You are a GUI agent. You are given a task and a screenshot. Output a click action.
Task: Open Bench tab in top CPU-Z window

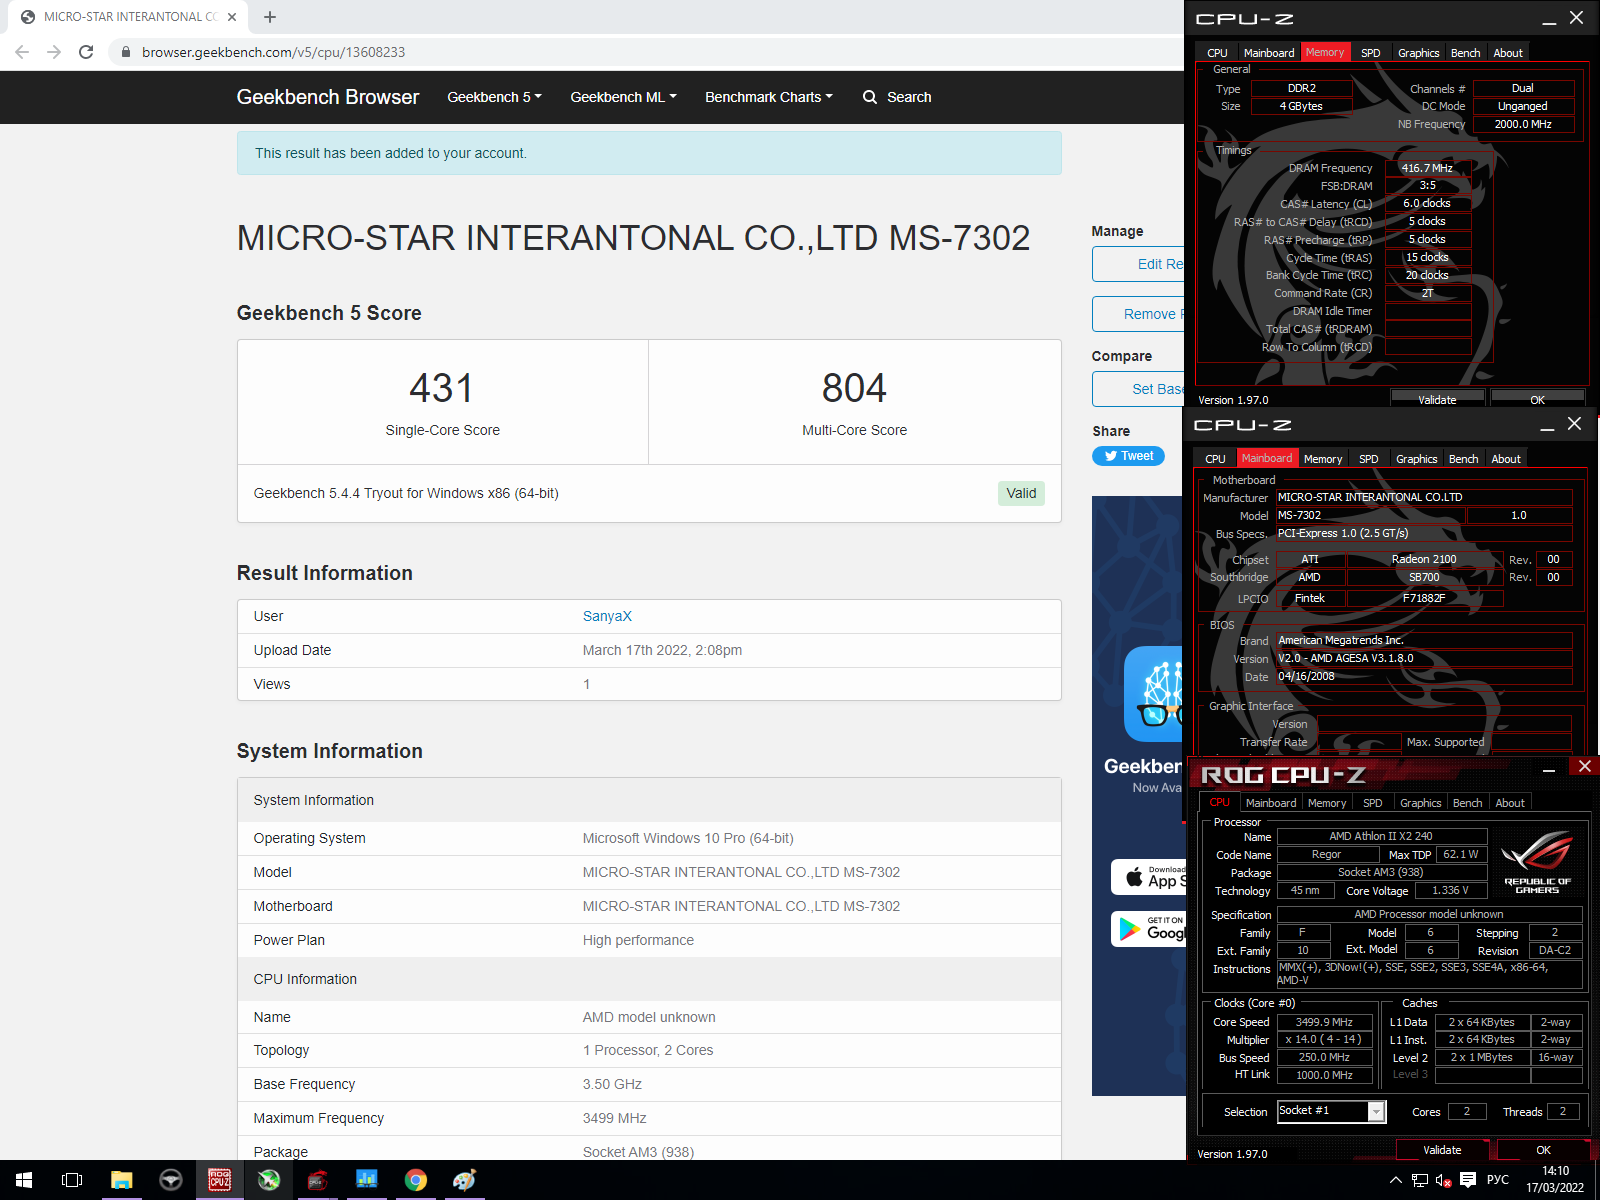pyautogui.click(x=1465, y=53)
